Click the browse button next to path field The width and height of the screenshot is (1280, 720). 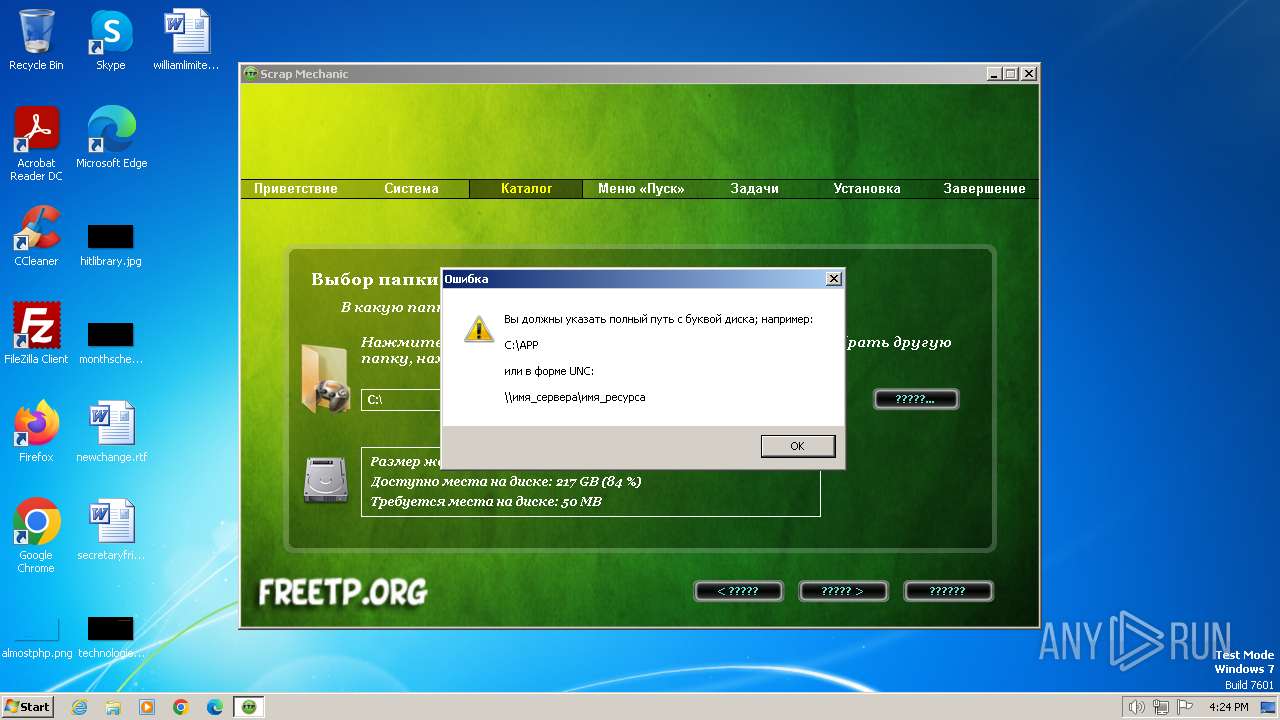point(916,399)
